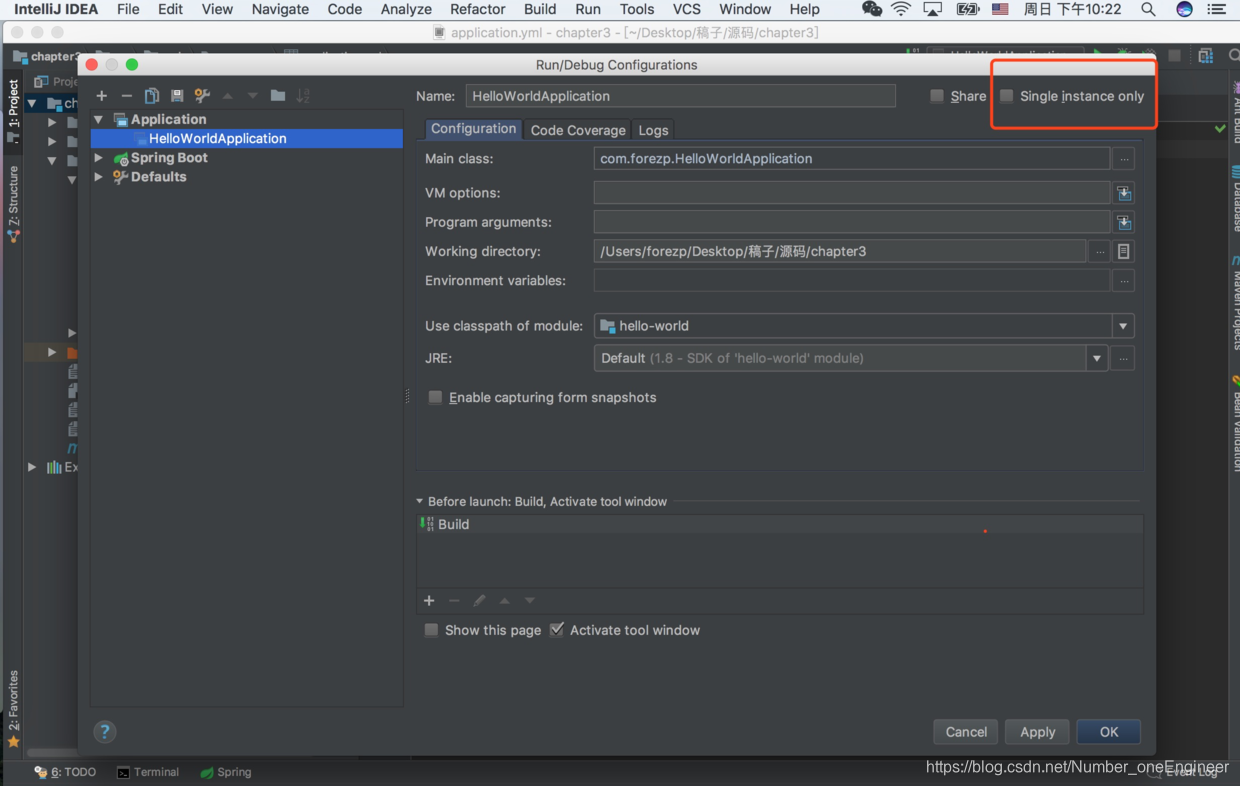Open the Navigate menu
1240x786 pixels.
(x=280, y=10)
